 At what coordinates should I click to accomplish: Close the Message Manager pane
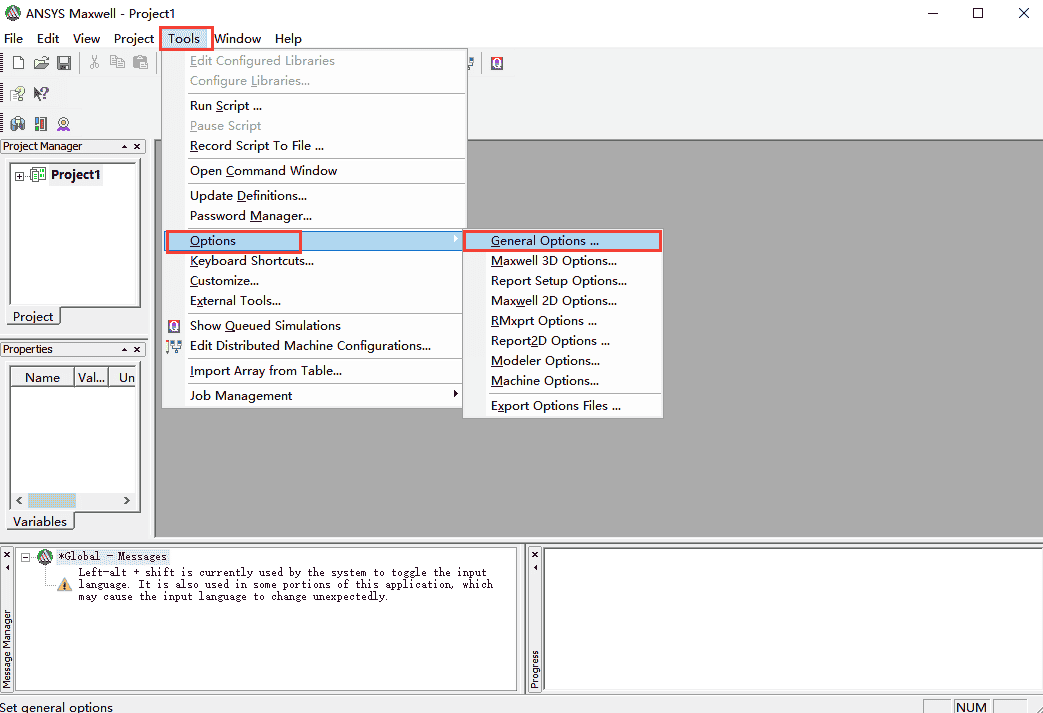(x=7, y=555)
